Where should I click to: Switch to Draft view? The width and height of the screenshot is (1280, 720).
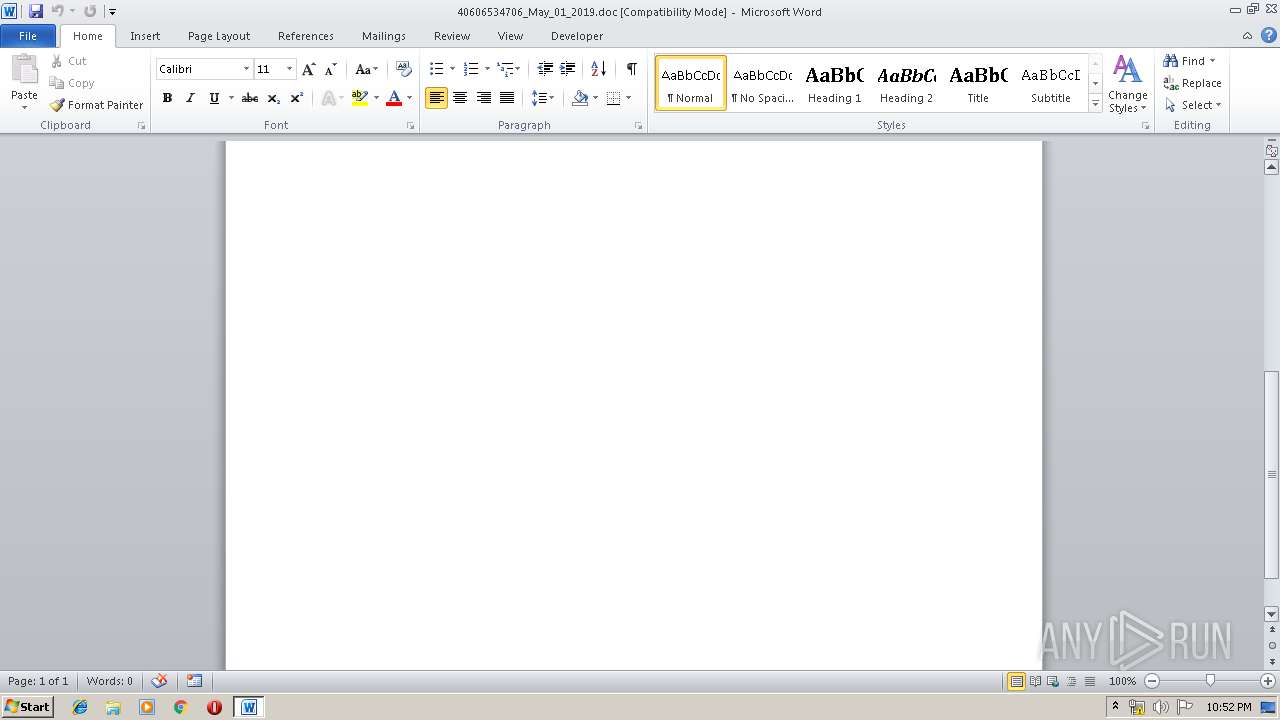coord(1089,681)
